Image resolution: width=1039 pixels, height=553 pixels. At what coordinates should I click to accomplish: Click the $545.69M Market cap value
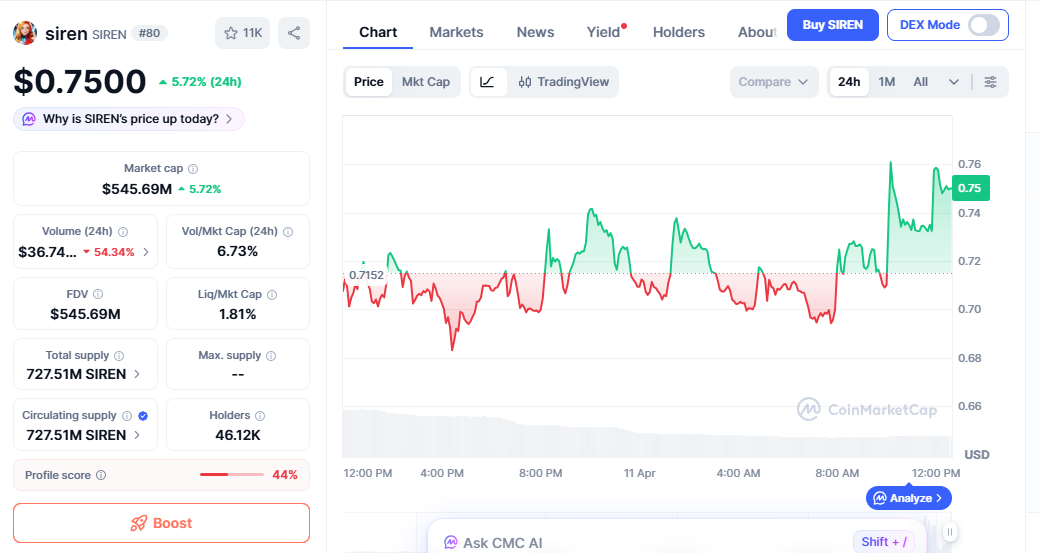pos(137,189)
